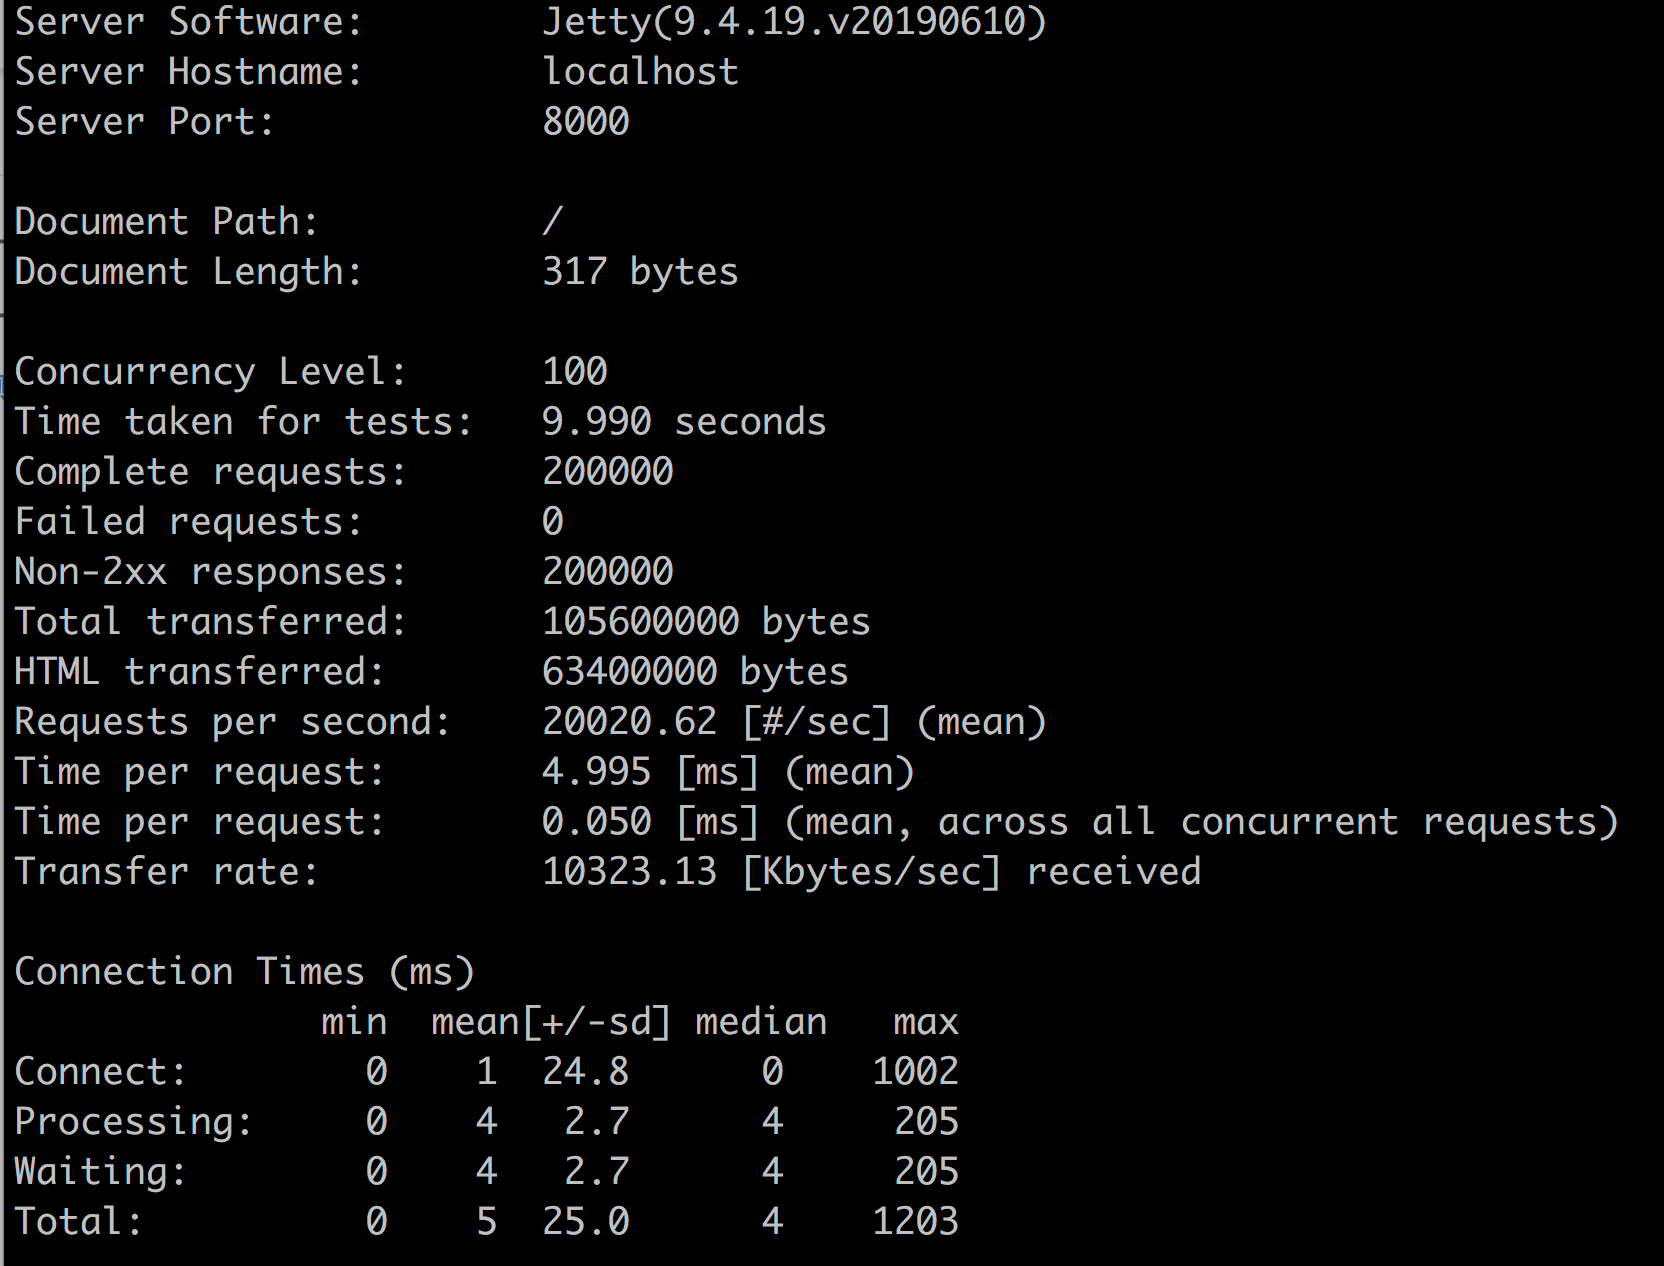This screenshot has height=1266, width=1664.
Task: Click the server port value 8000
Action: [586, 122]
